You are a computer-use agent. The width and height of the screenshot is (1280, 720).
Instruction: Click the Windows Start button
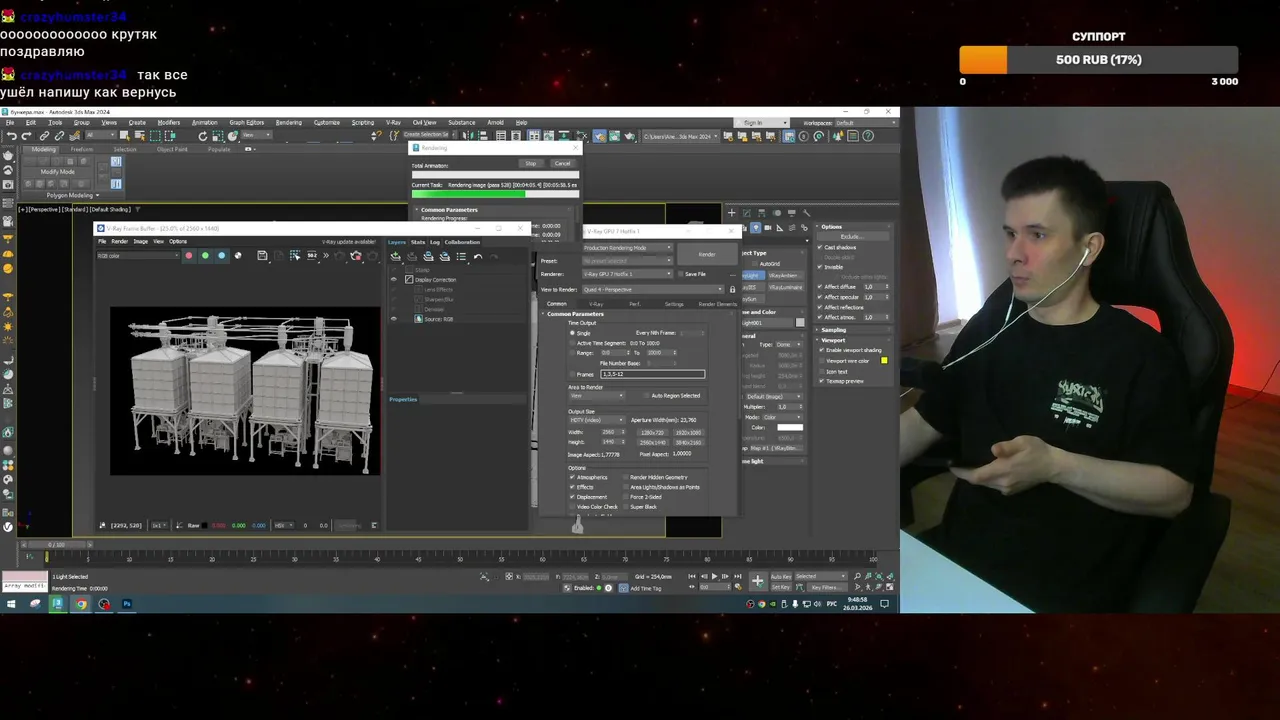(x=11, y=604)
